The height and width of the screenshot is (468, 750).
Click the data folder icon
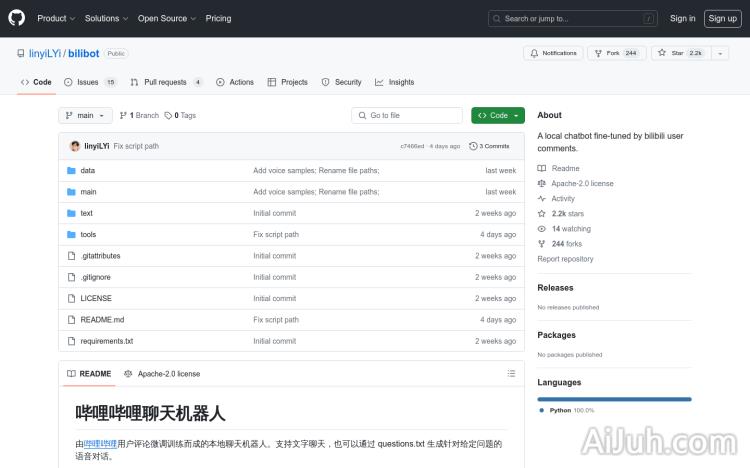click(x=71, y=171)
